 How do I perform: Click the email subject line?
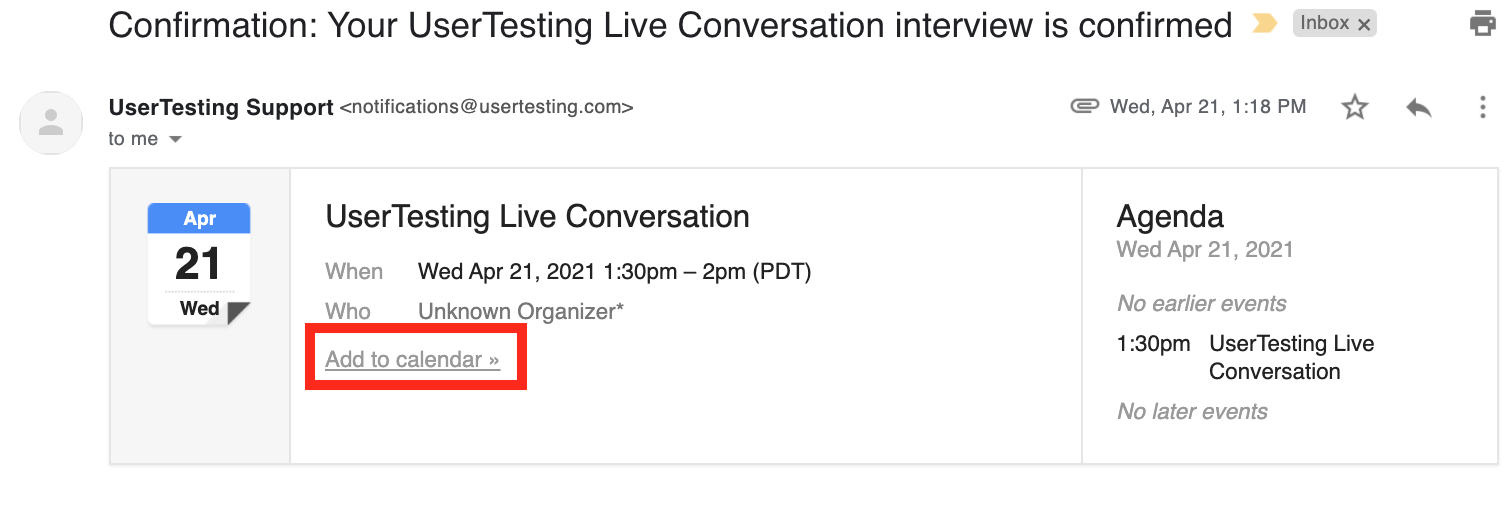[670, 25]
